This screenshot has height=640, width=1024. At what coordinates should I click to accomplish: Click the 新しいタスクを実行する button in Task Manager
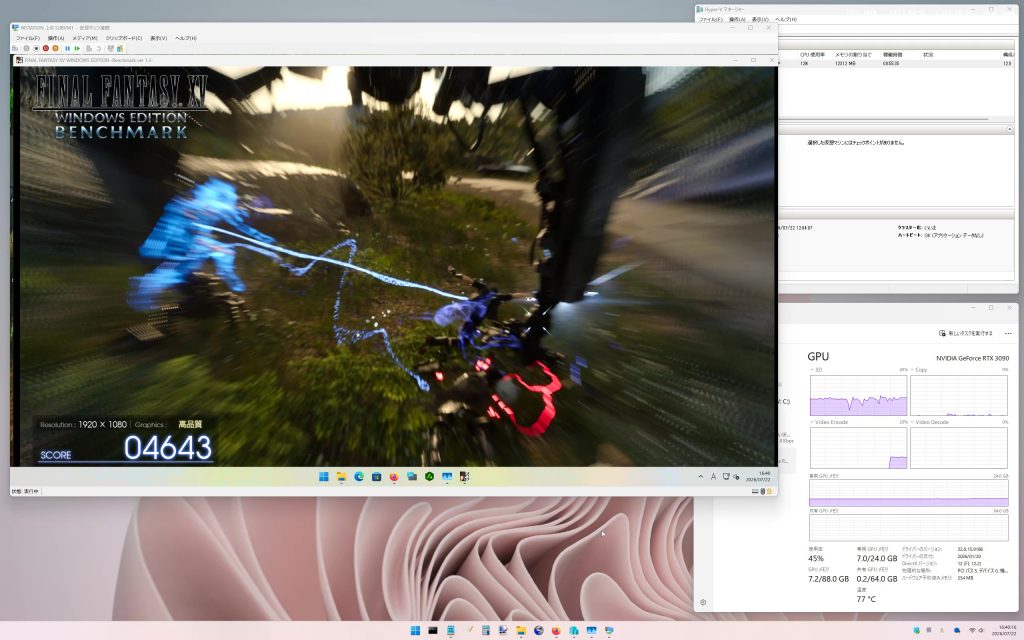pos(965,333)
